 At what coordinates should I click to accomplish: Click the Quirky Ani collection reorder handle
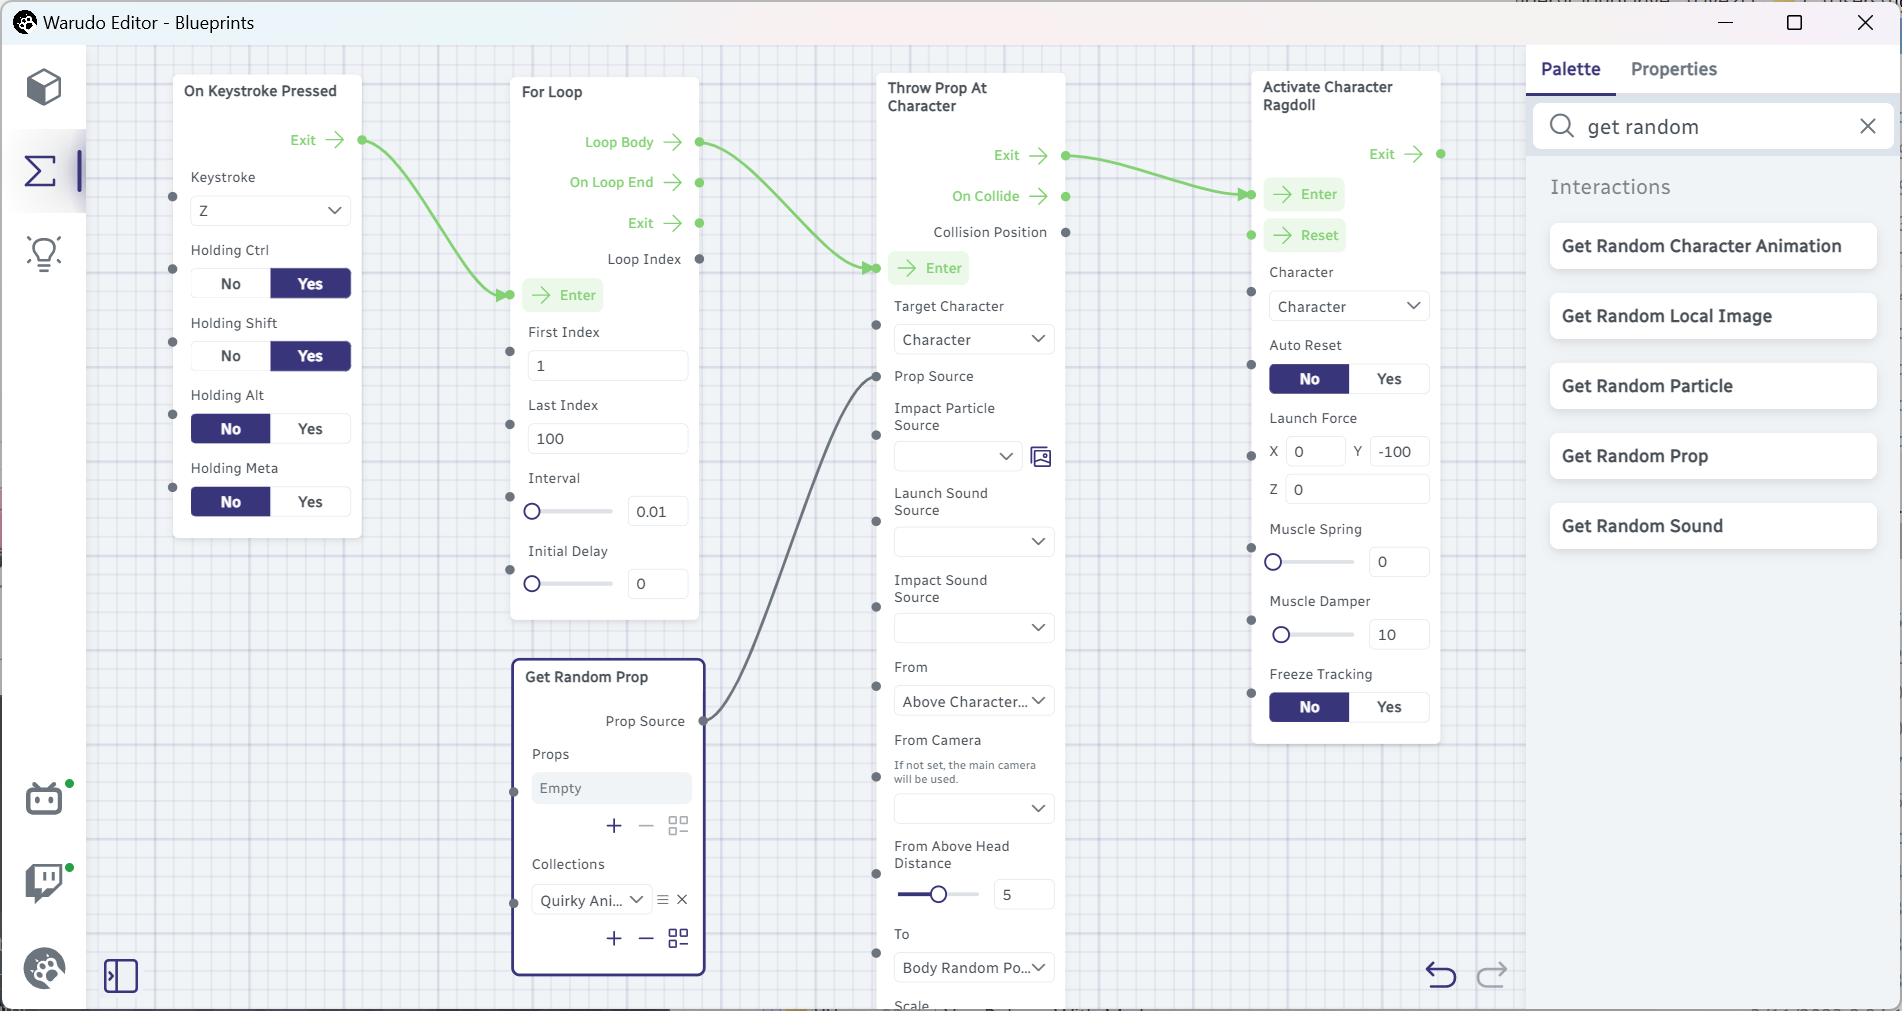coord(663,900)
